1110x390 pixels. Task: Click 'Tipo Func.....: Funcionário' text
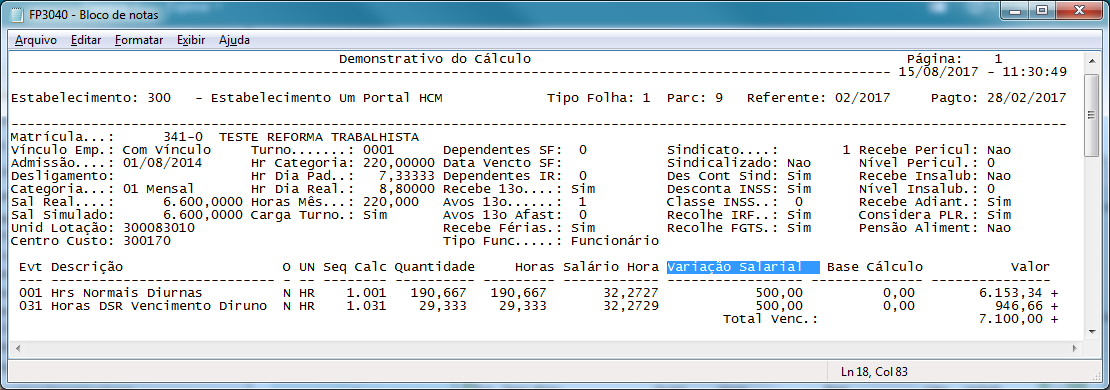551,241
